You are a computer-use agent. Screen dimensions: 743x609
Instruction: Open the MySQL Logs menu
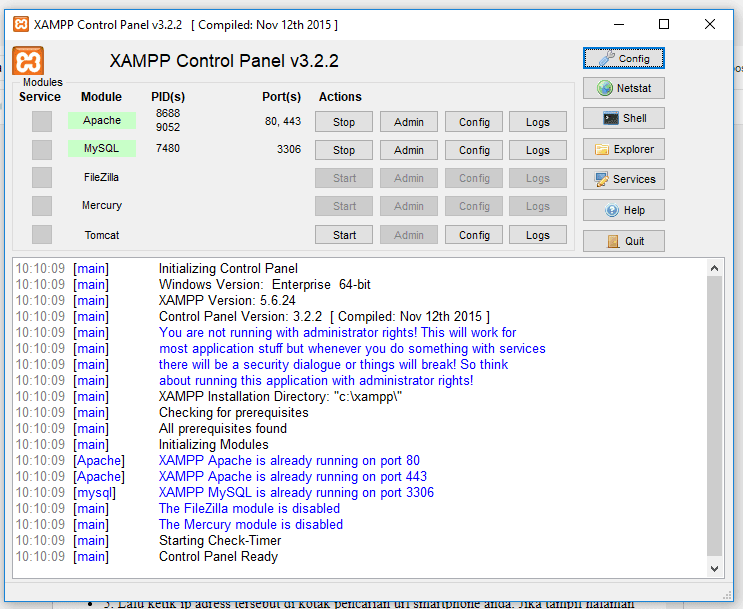coord(538,150)
